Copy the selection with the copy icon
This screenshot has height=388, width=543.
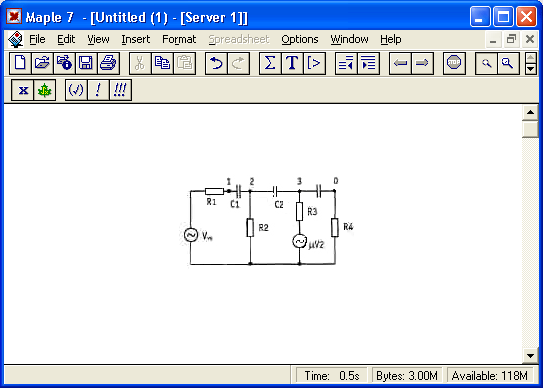tap(162, 63)
